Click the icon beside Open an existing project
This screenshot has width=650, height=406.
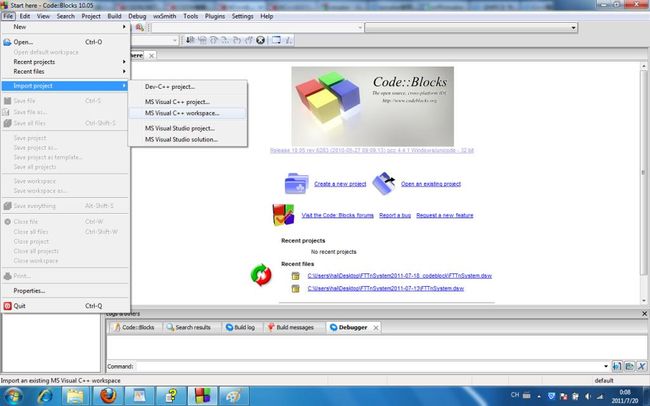point(384,183)
